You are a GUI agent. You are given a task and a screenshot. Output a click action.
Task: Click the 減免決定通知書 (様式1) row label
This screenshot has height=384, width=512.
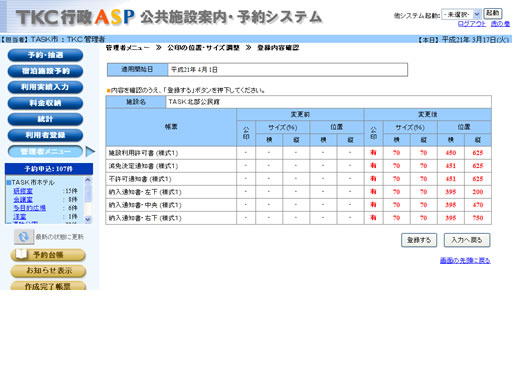coord(143,166)
